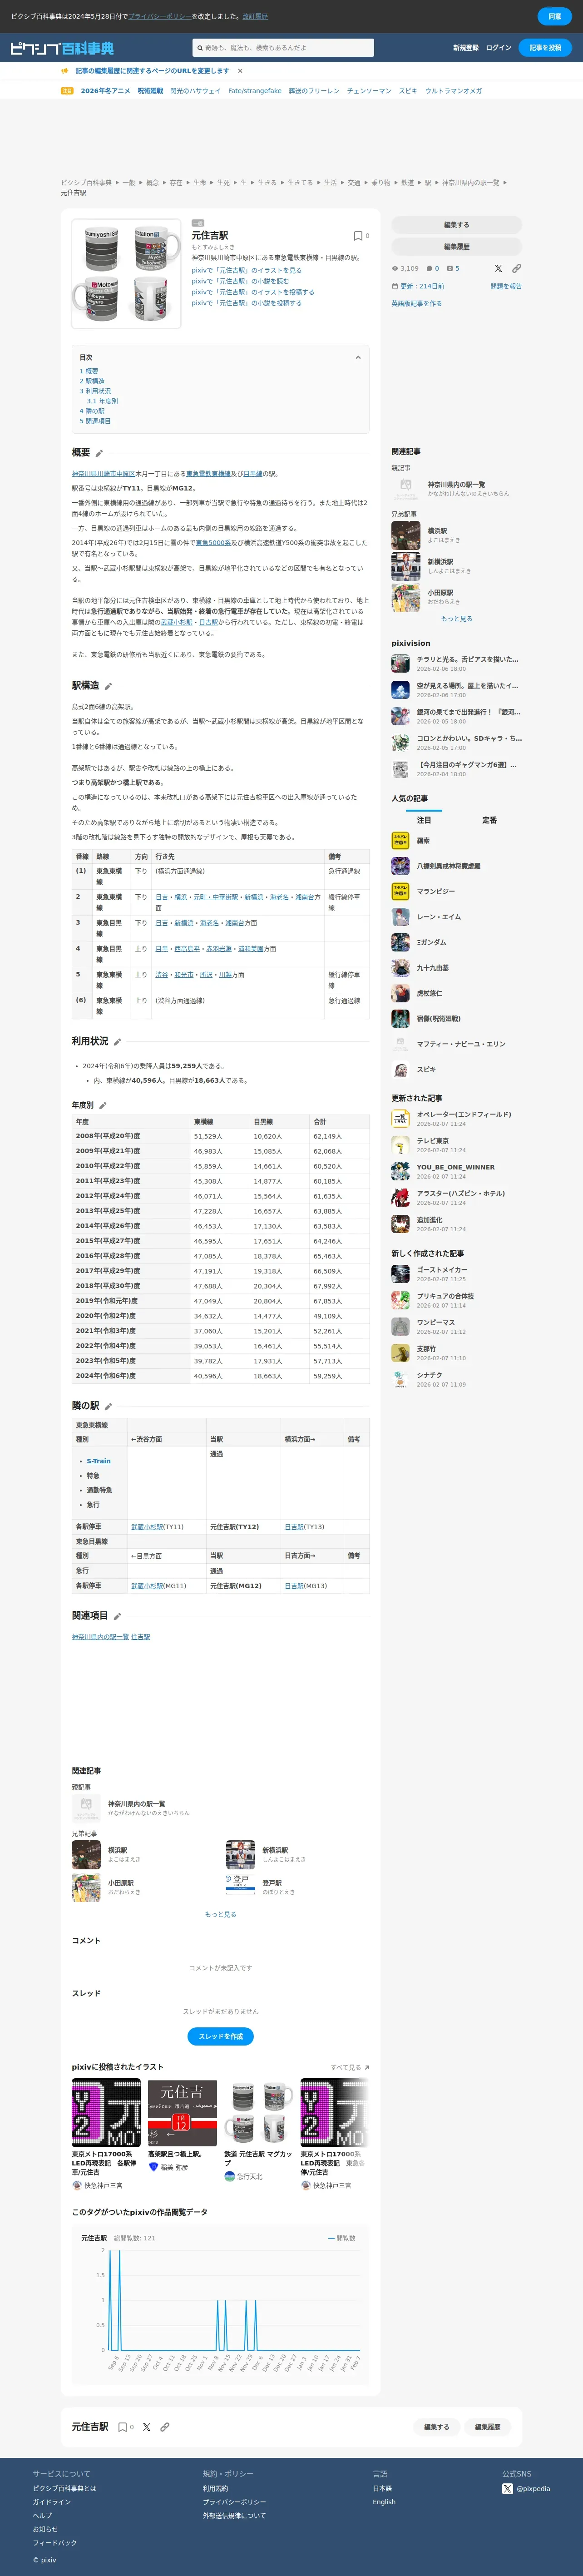The image size is (583, 2576).
Task: Edit the 年度別 section via pencil icon
Action: [103, 1106]
